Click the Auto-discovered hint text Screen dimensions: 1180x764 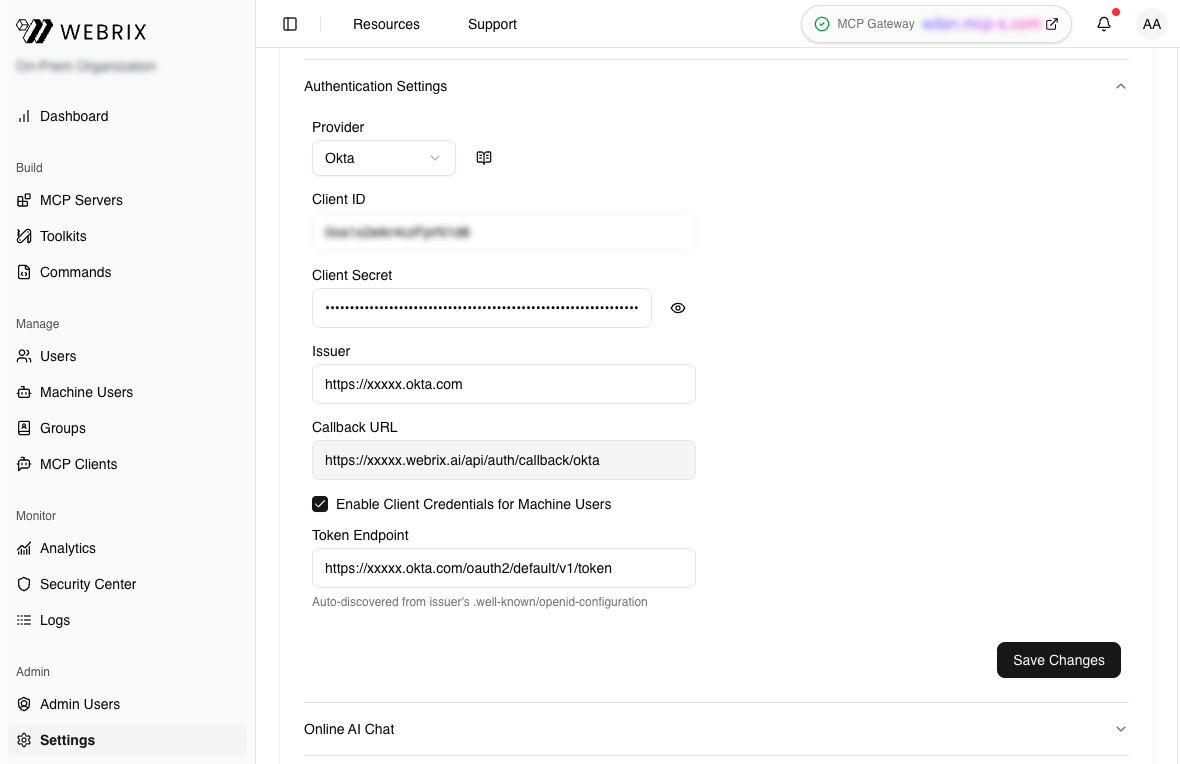point(479,602)
